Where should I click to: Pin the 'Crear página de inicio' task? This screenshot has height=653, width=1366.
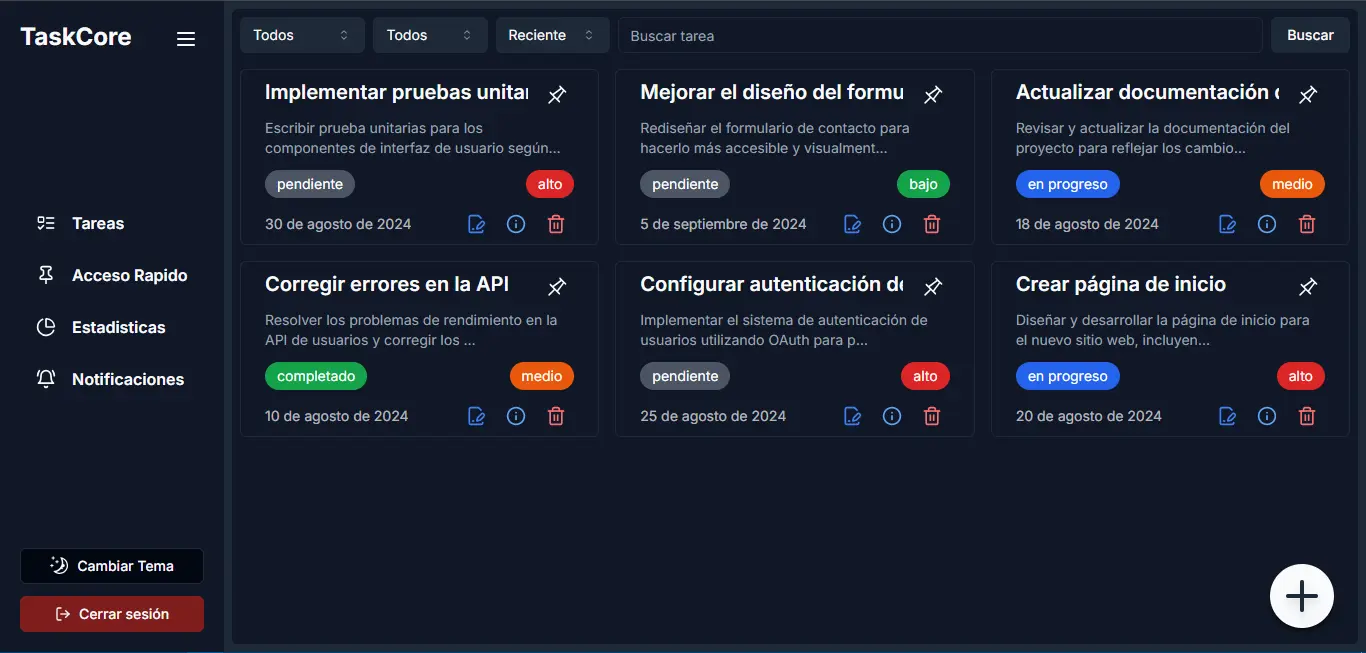(1308, 287)
